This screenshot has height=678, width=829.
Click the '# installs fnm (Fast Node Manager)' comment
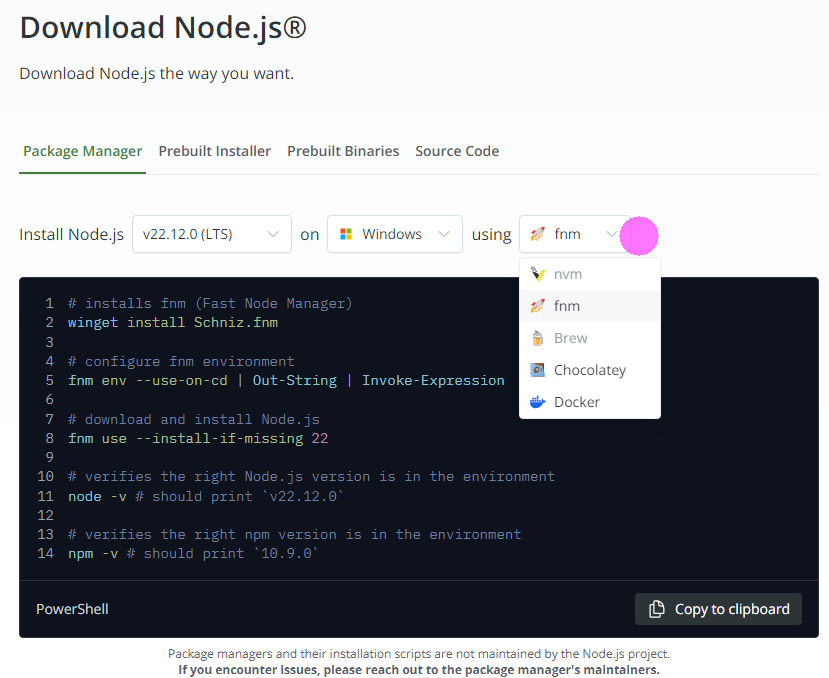click(x=210, y=304)
